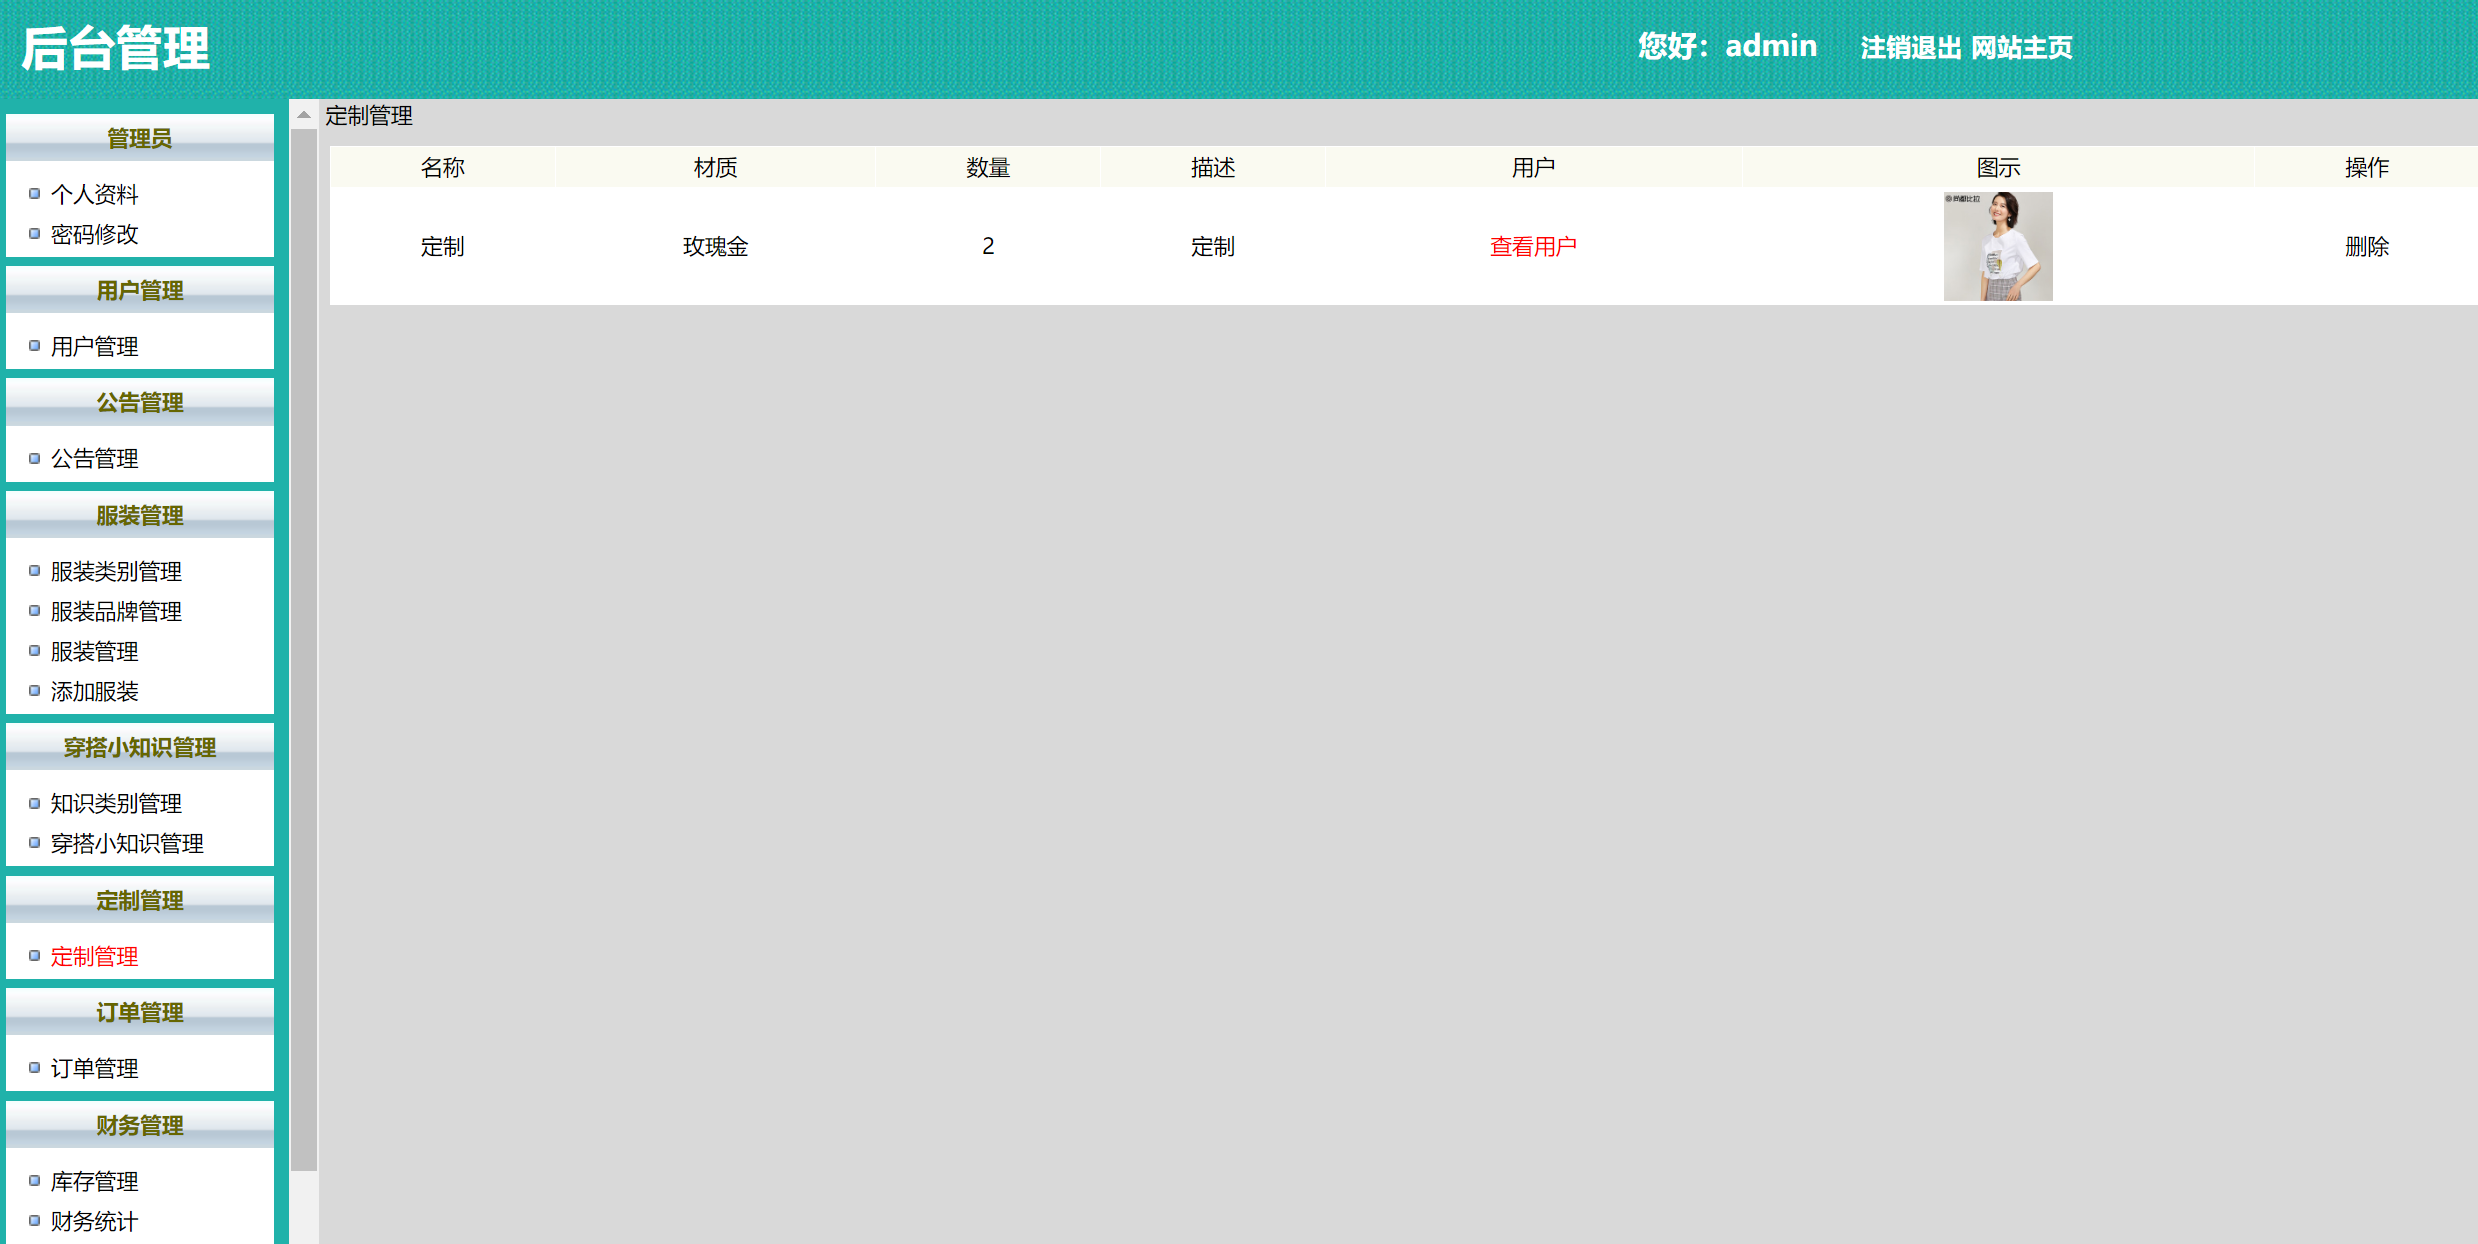Go to 订单管理 sidebar item

pos(95,1069)
